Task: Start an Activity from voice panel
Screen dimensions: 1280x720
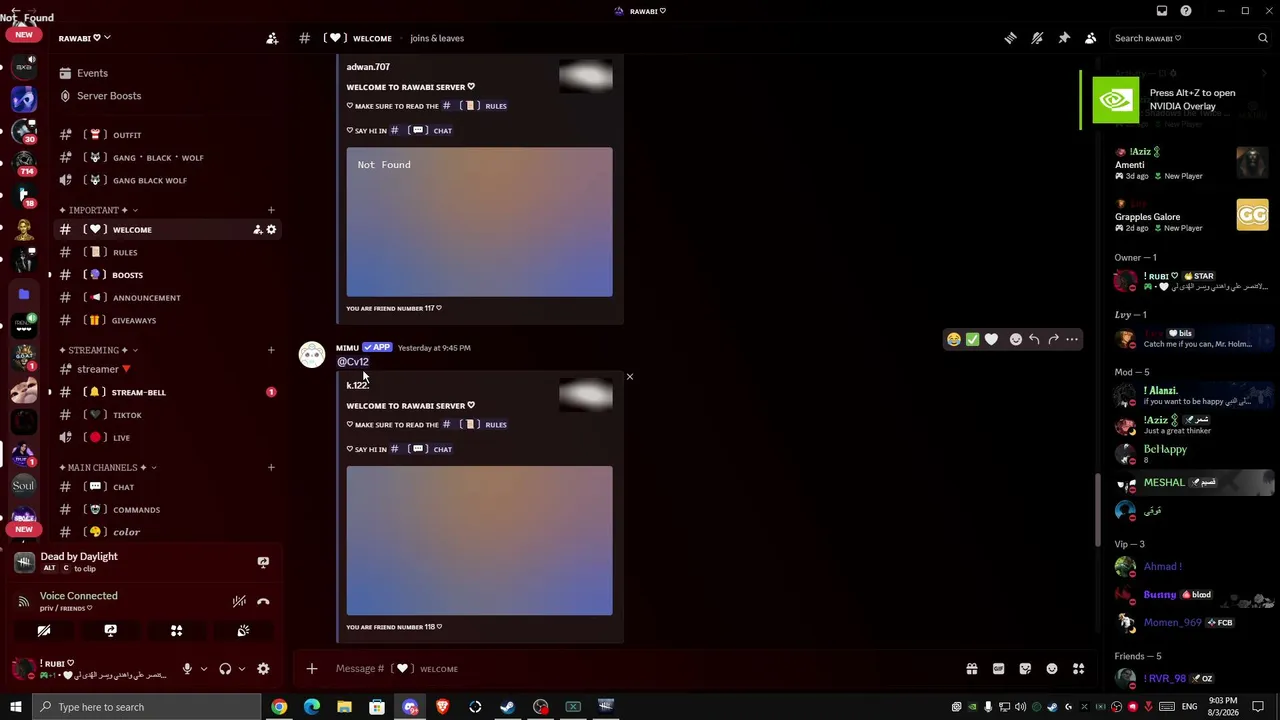Action: click(x=176, y=631)
